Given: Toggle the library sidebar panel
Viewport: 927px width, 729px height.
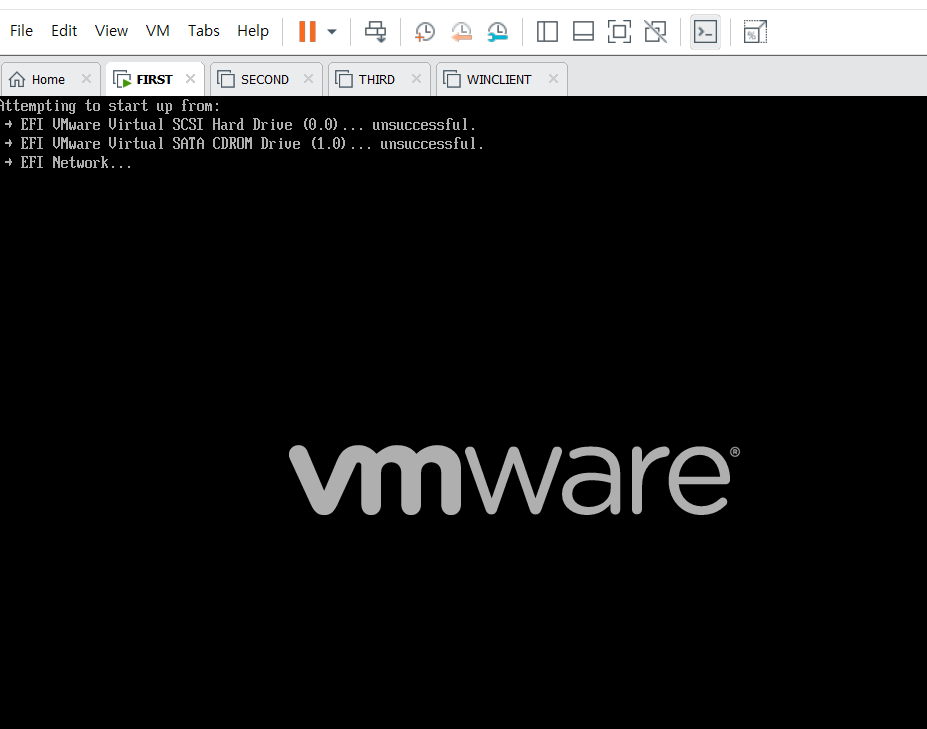Looking at the screenshot, I should tap(547, 31).
